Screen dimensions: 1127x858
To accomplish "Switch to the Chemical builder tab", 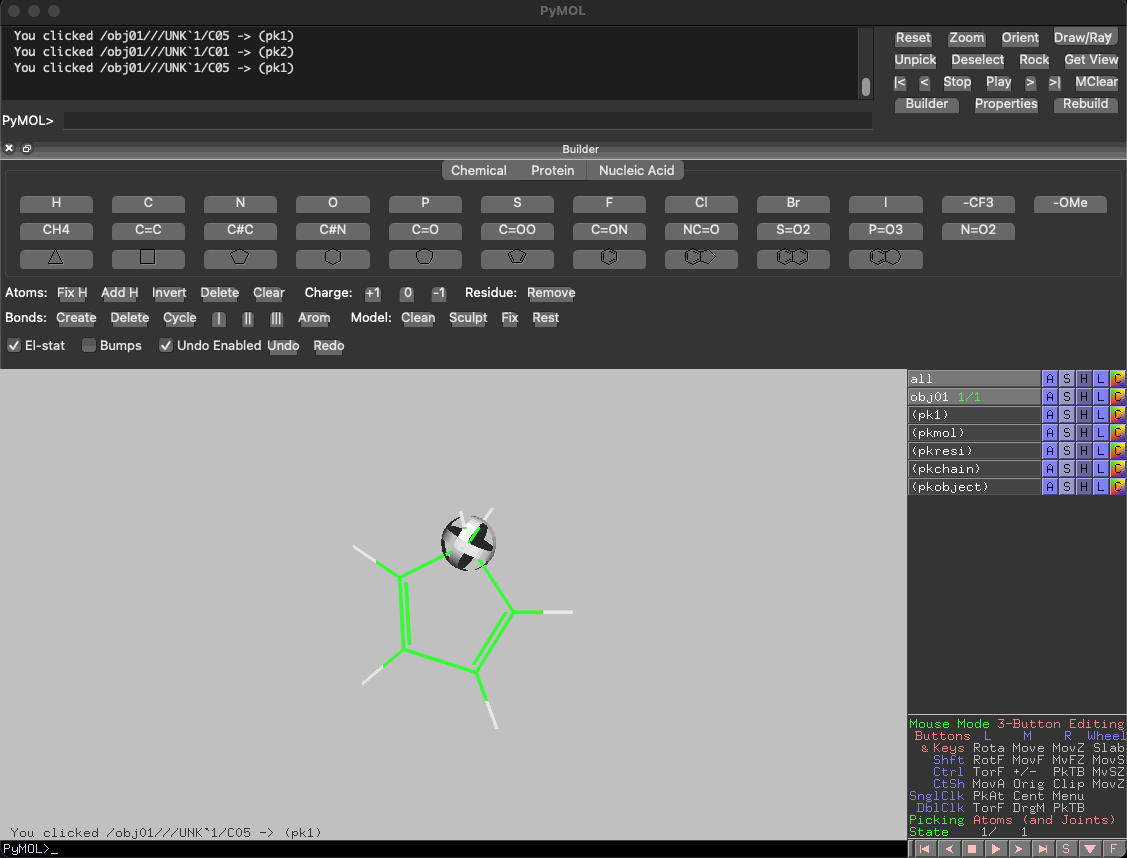I will [479, 170].
